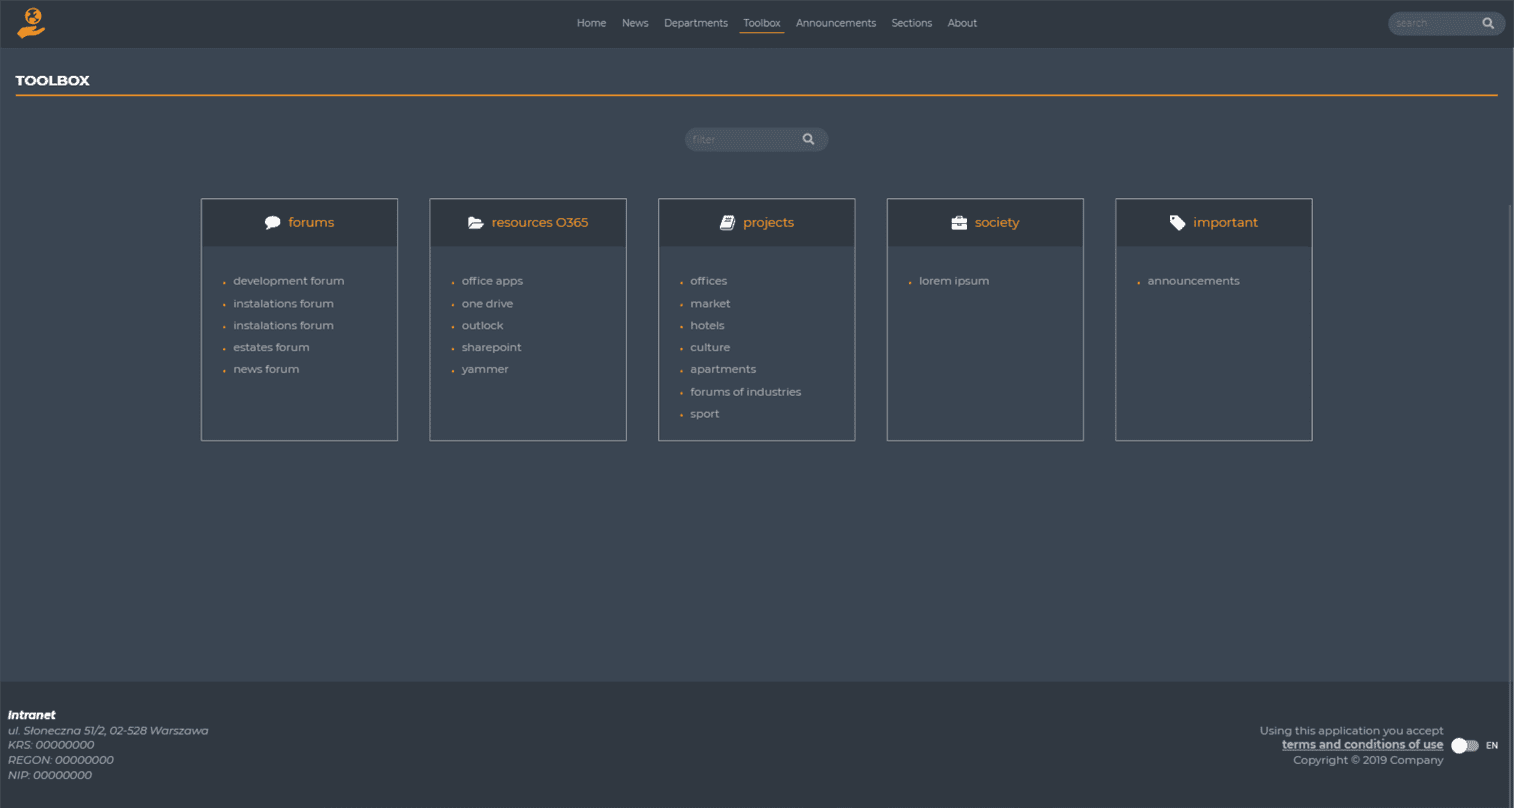Screen dimensions: 1514x808
Task: Click the important tag icon
Action: (1177, 223)
